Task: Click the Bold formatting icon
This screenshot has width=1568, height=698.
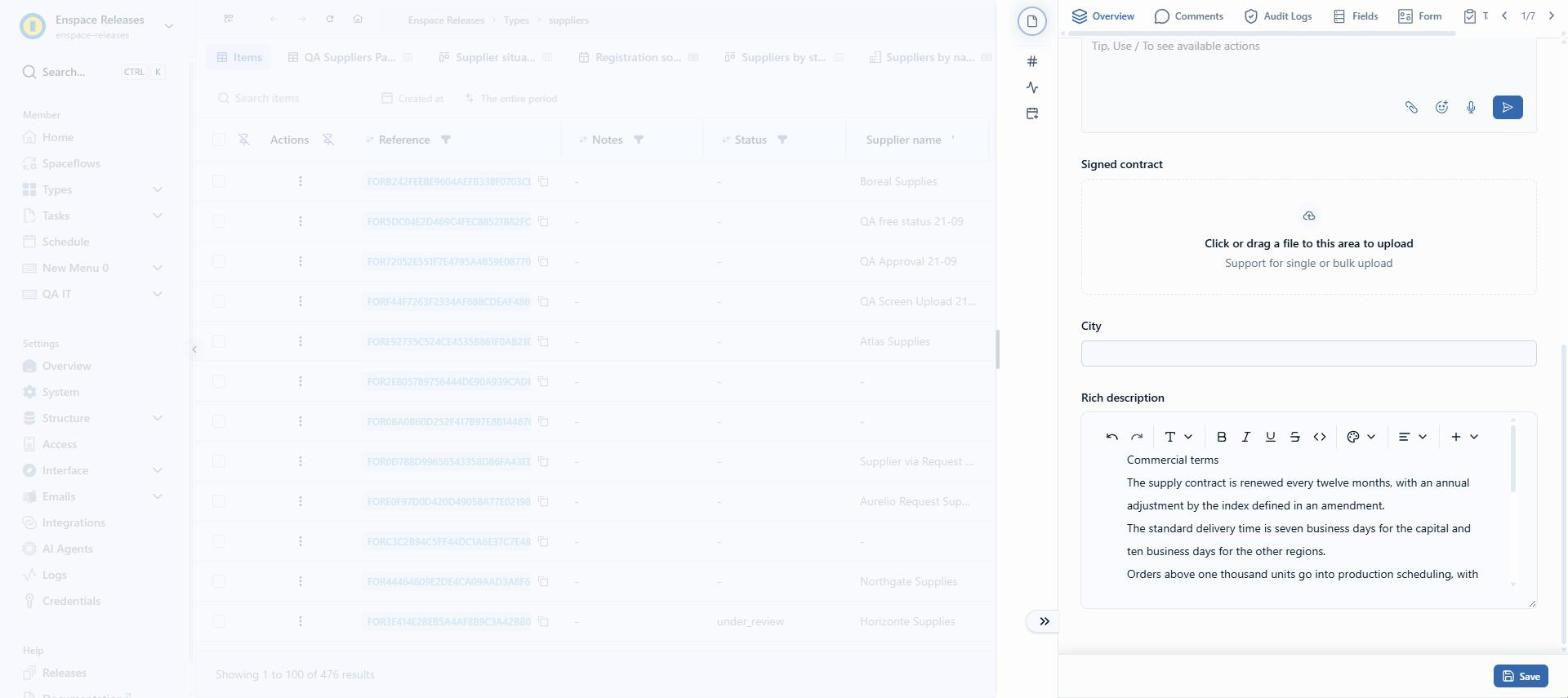Action: [x=1221, y=437]
